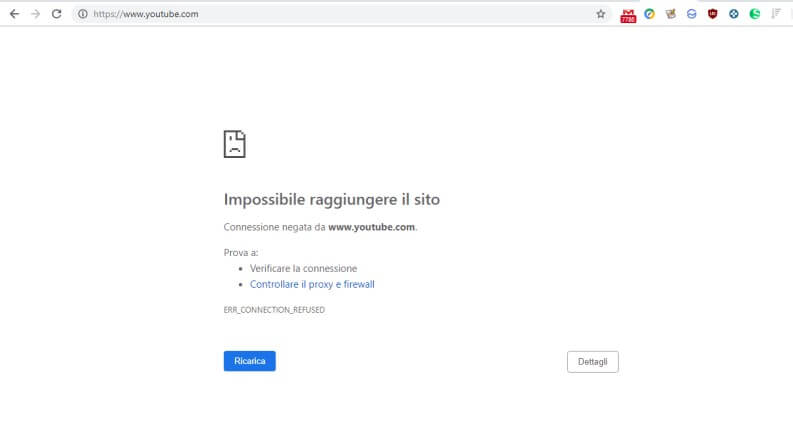This screenshot has height=447, width=793.
Task: Open the shopping cart extension icon
Action: [671, 14]
